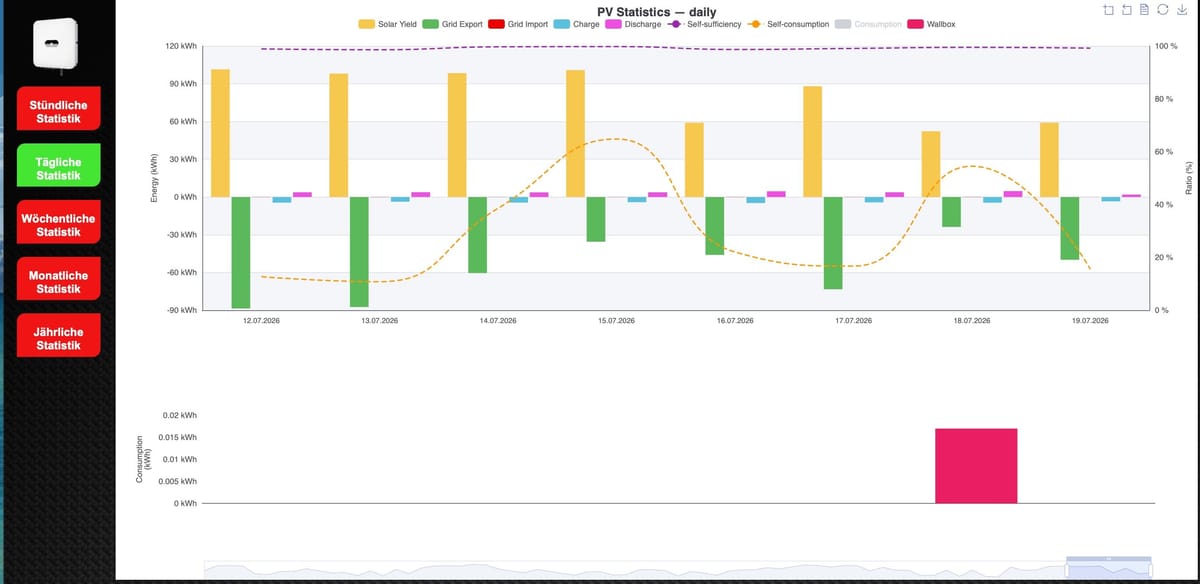
Task: Click the zoom reset icon
Action: [x=1127, y=10]
